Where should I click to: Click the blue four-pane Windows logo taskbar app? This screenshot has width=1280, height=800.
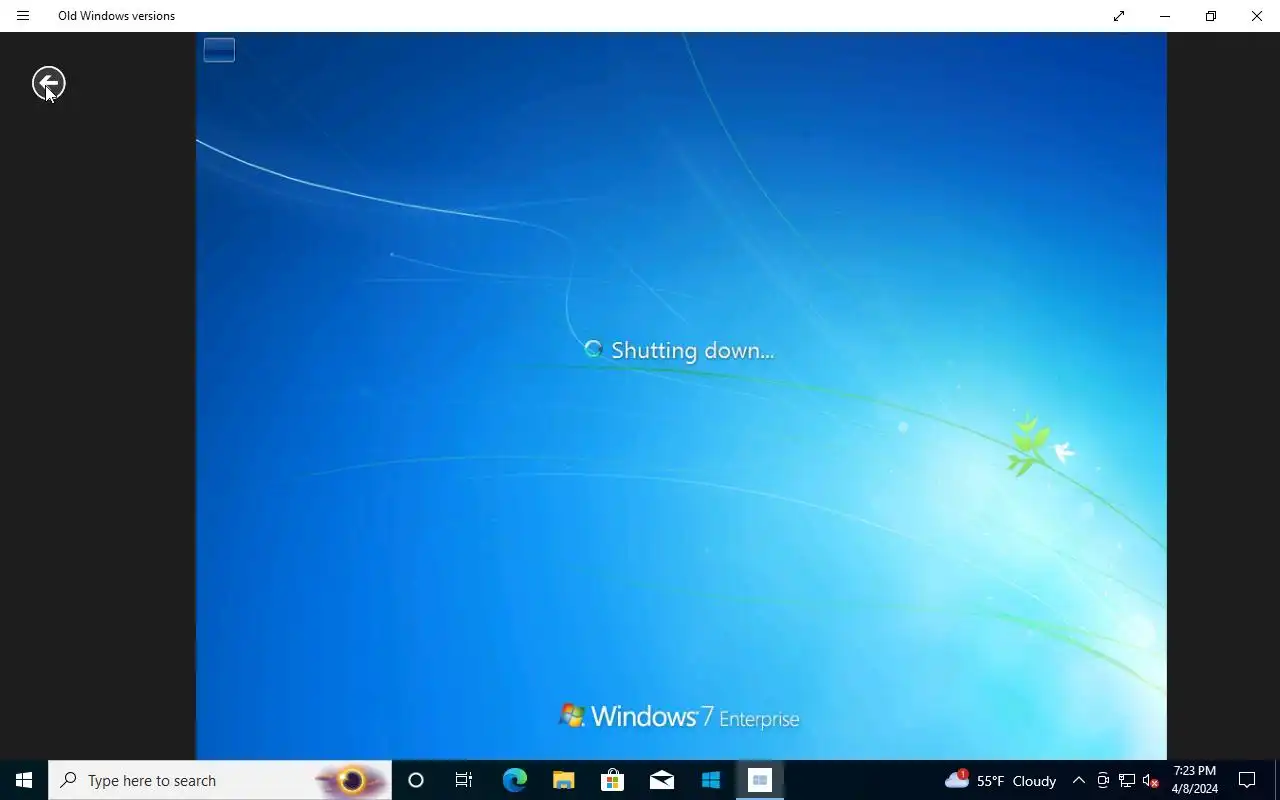pyautogui.click(x=710, y=780)
